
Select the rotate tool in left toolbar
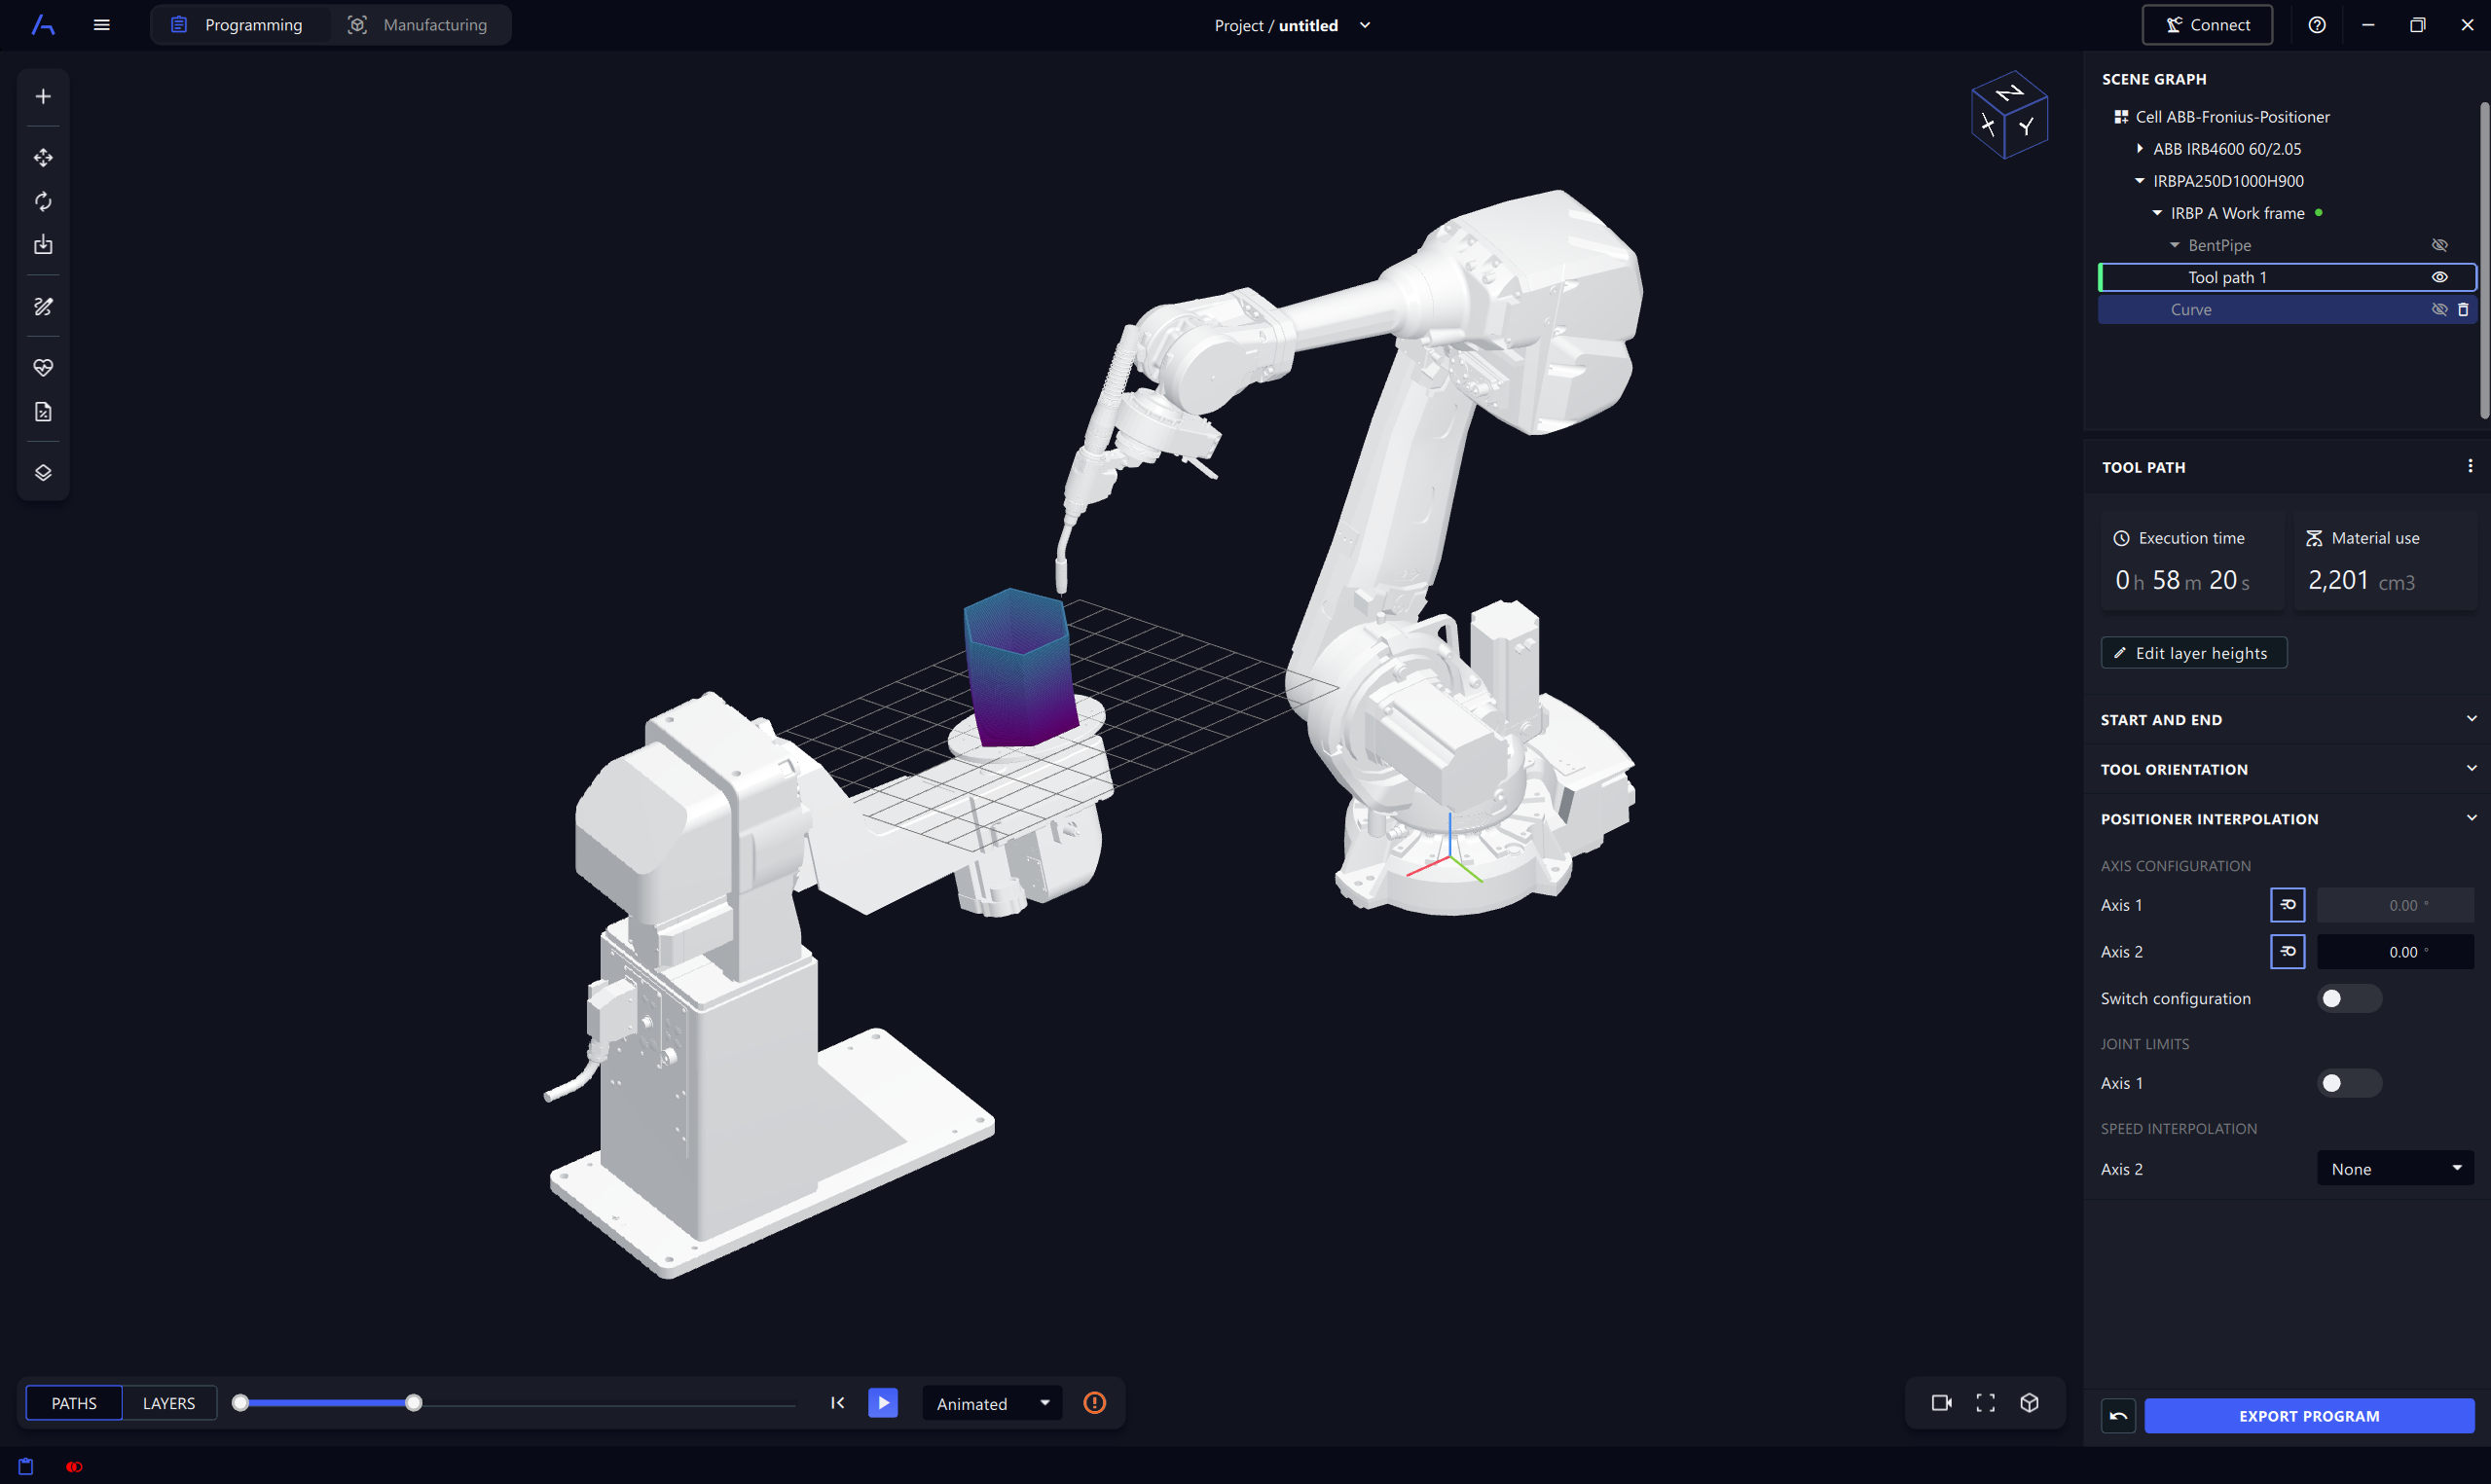pos(43,201)
